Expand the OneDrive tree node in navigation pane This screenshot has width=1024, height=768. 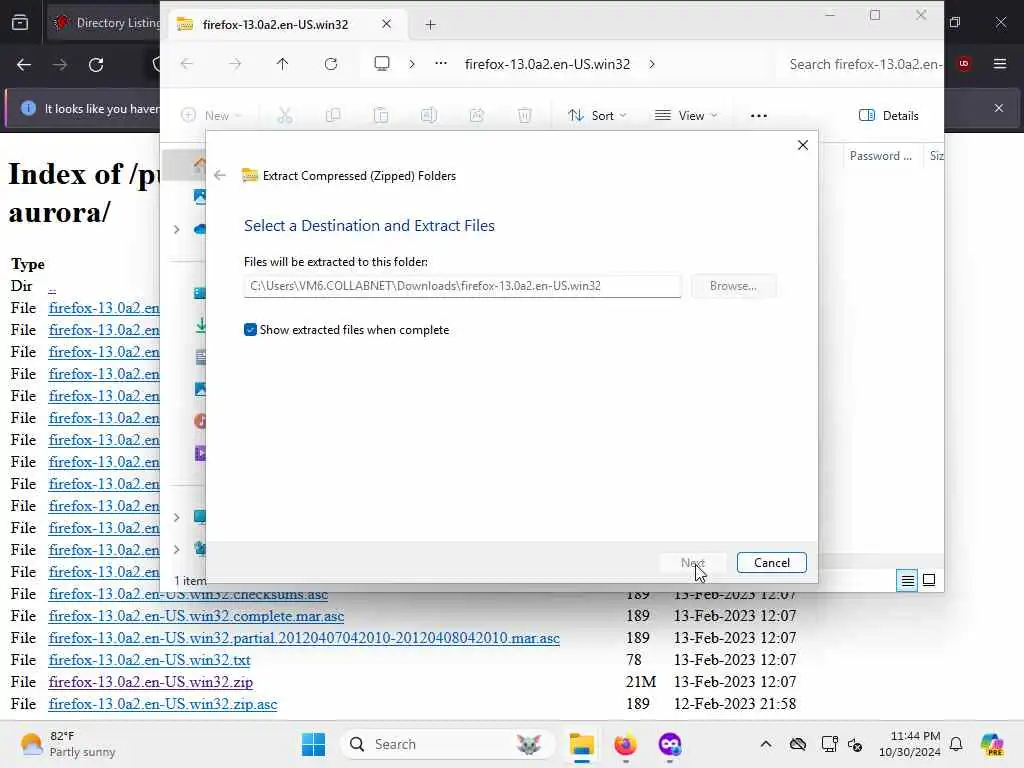click(176, 229)
